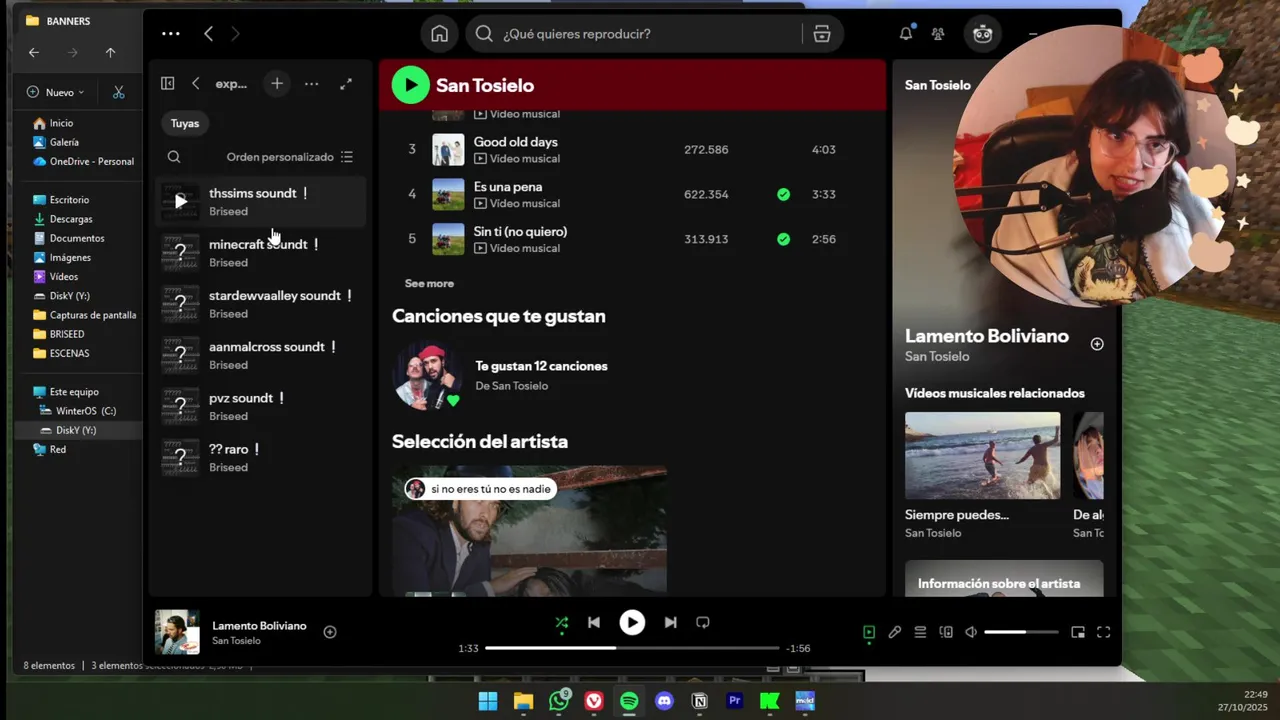Open 'Orden personalizado' sort dropdown

click(x=290, y=157)
